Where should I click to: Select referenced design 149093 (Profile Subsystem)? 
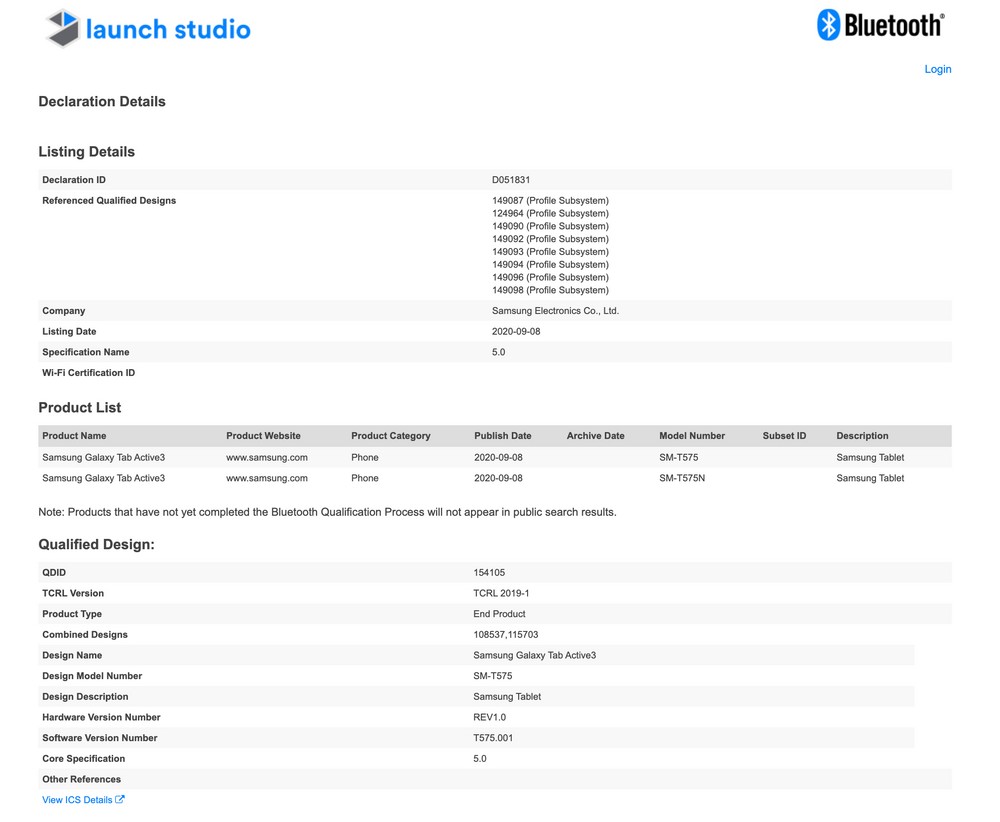click(550, 251)
